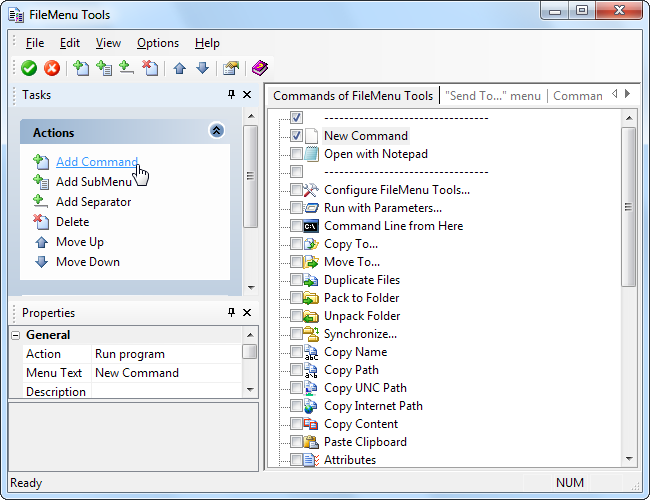Screen dimensions: 650x500
Task: Click the Delete icon in the toolbar
Action: [150, 68]
